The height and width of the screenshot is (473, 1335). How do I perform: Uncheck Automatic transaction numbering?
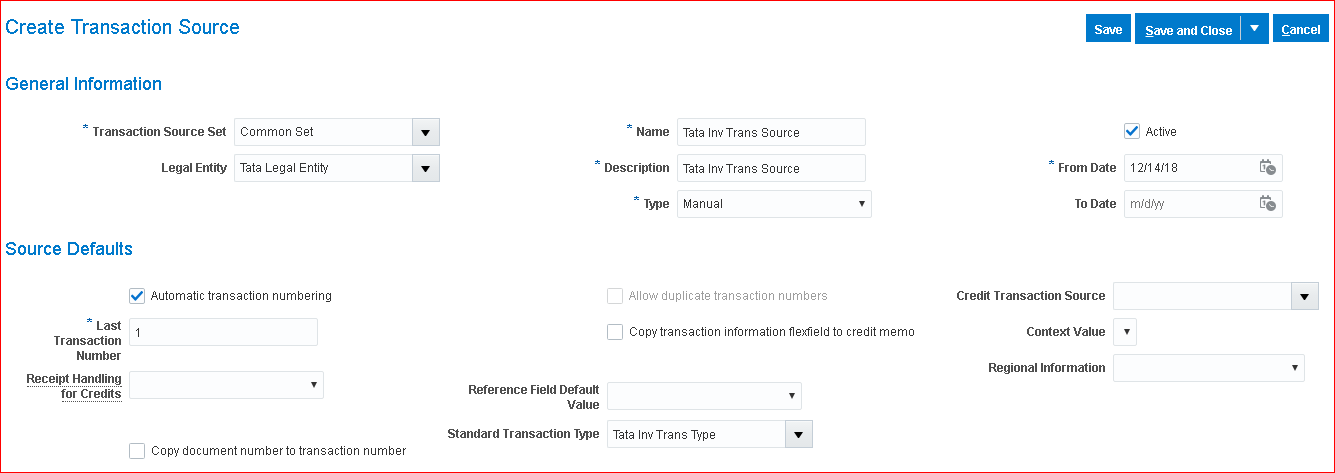(x=137, y=296)
